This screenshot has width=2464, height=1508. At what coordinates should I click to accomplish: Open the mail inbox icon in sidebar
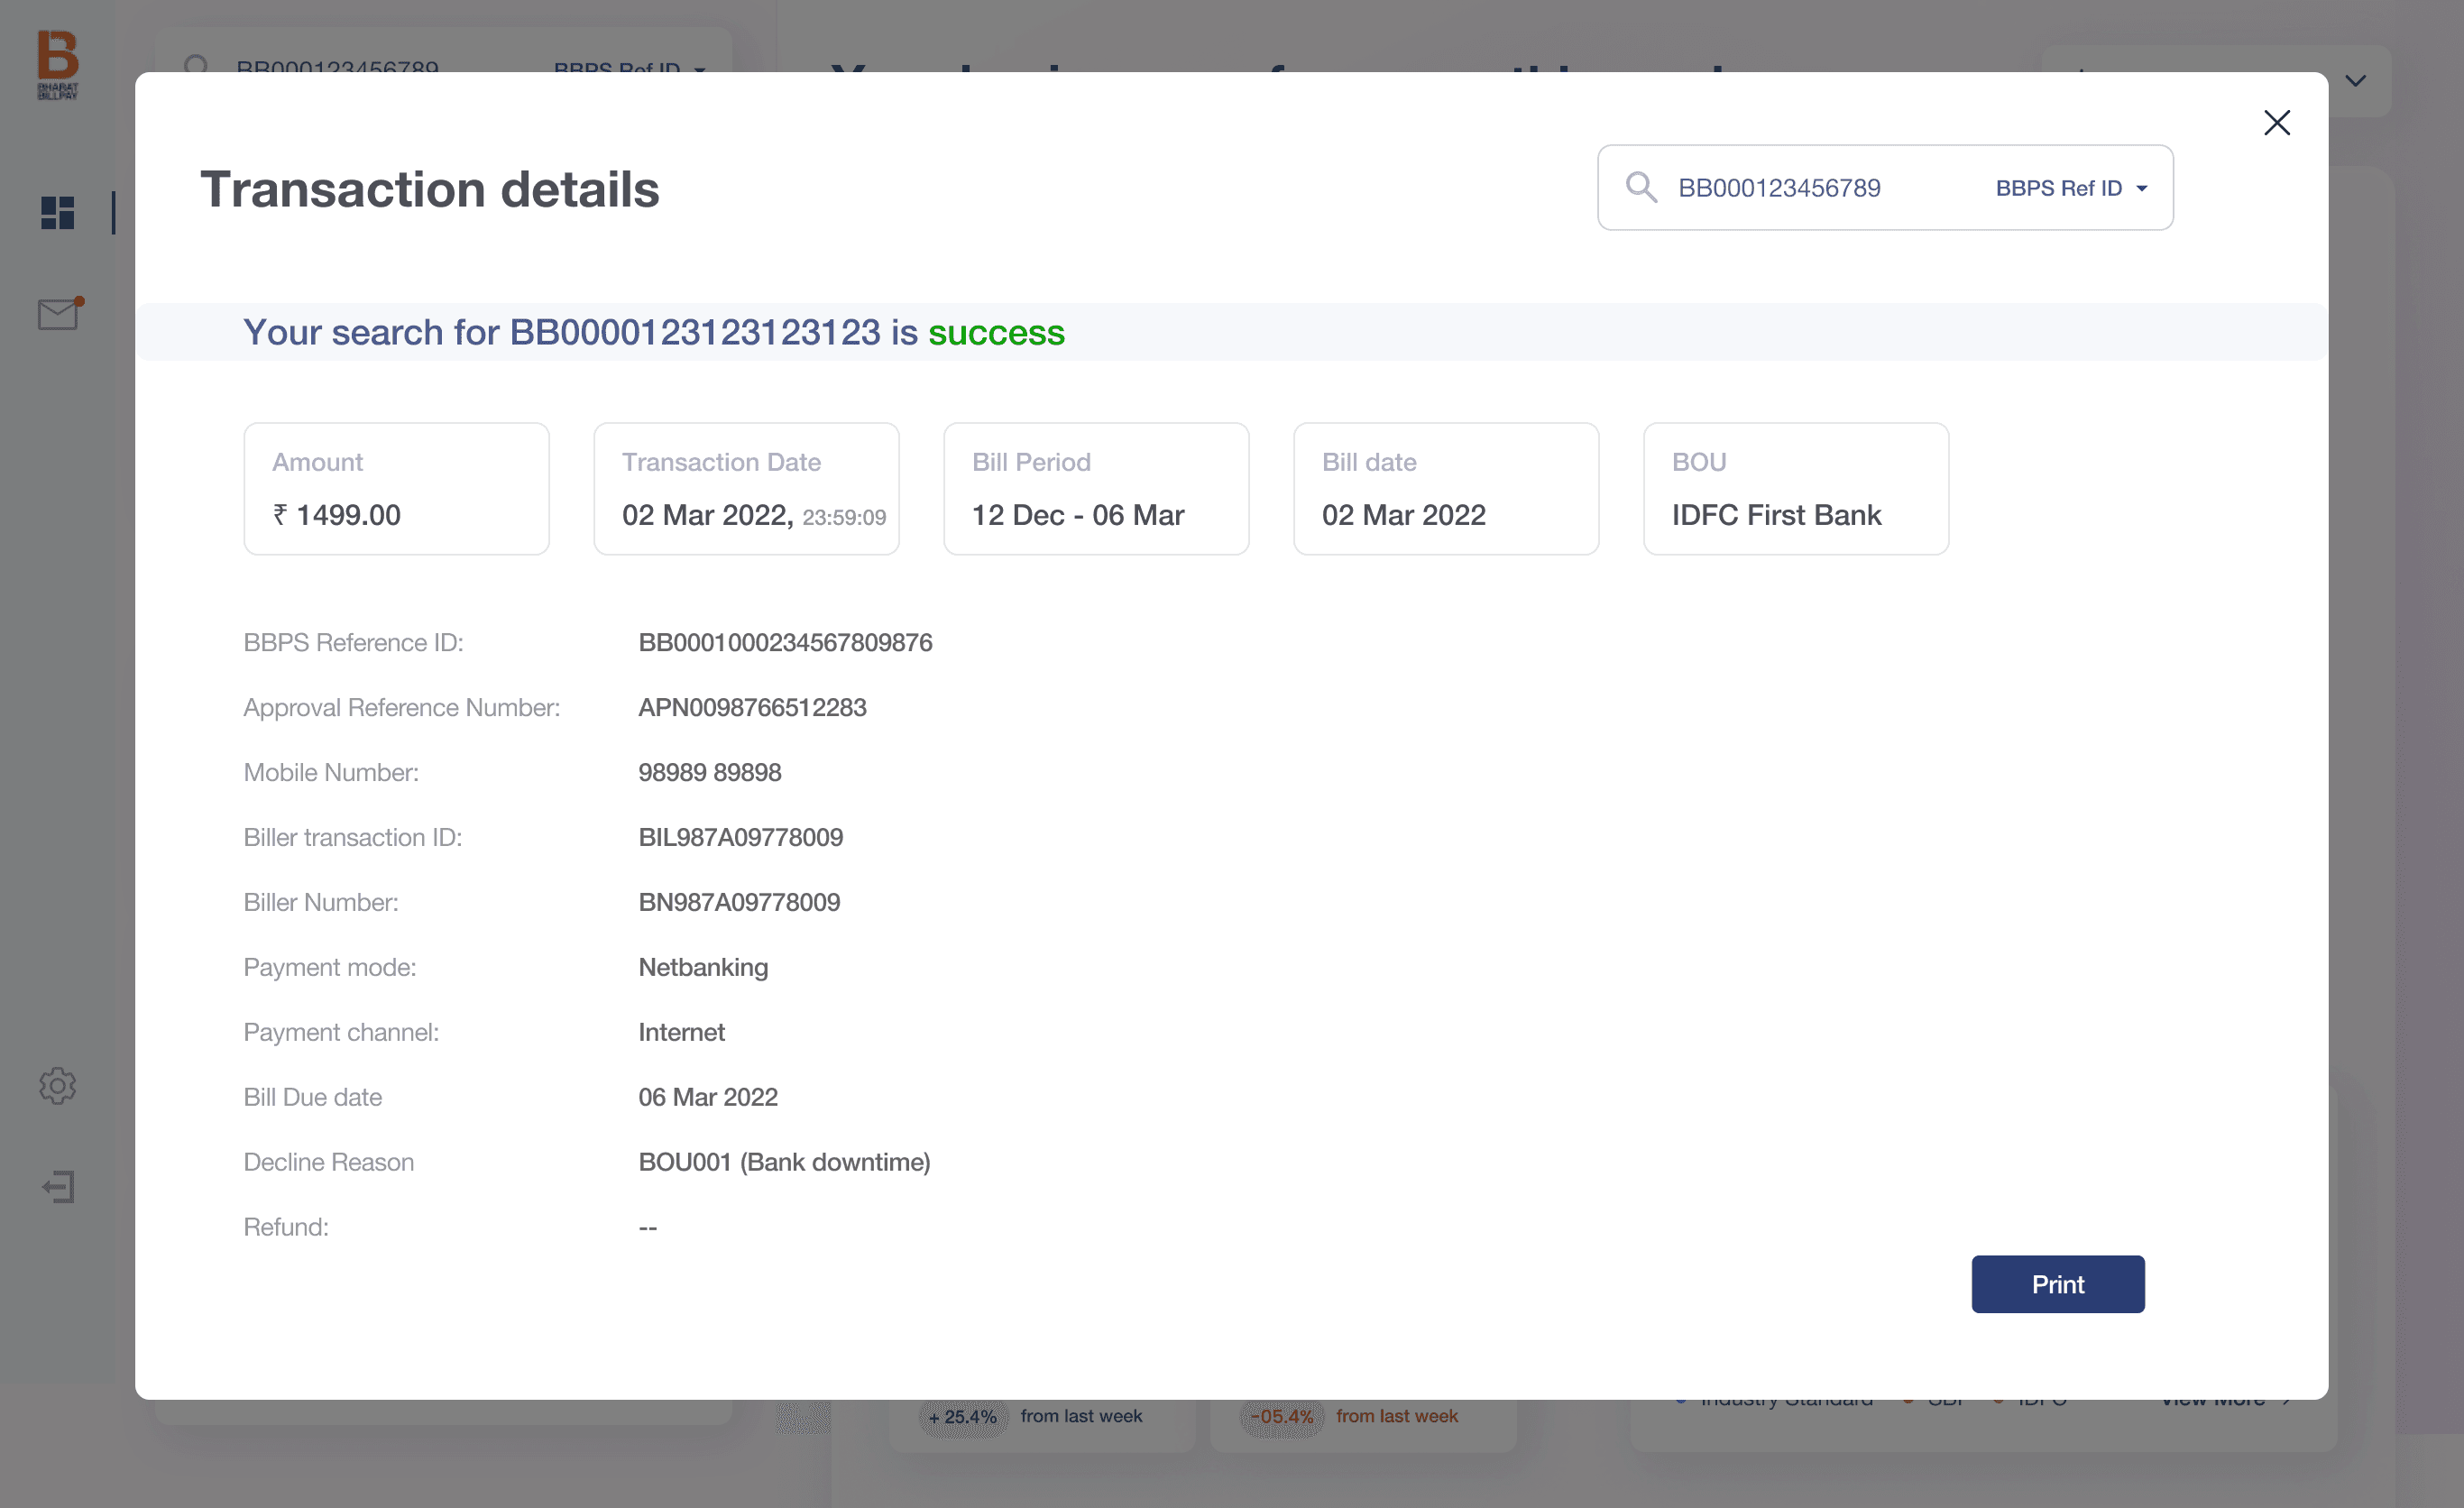[58, 314]
